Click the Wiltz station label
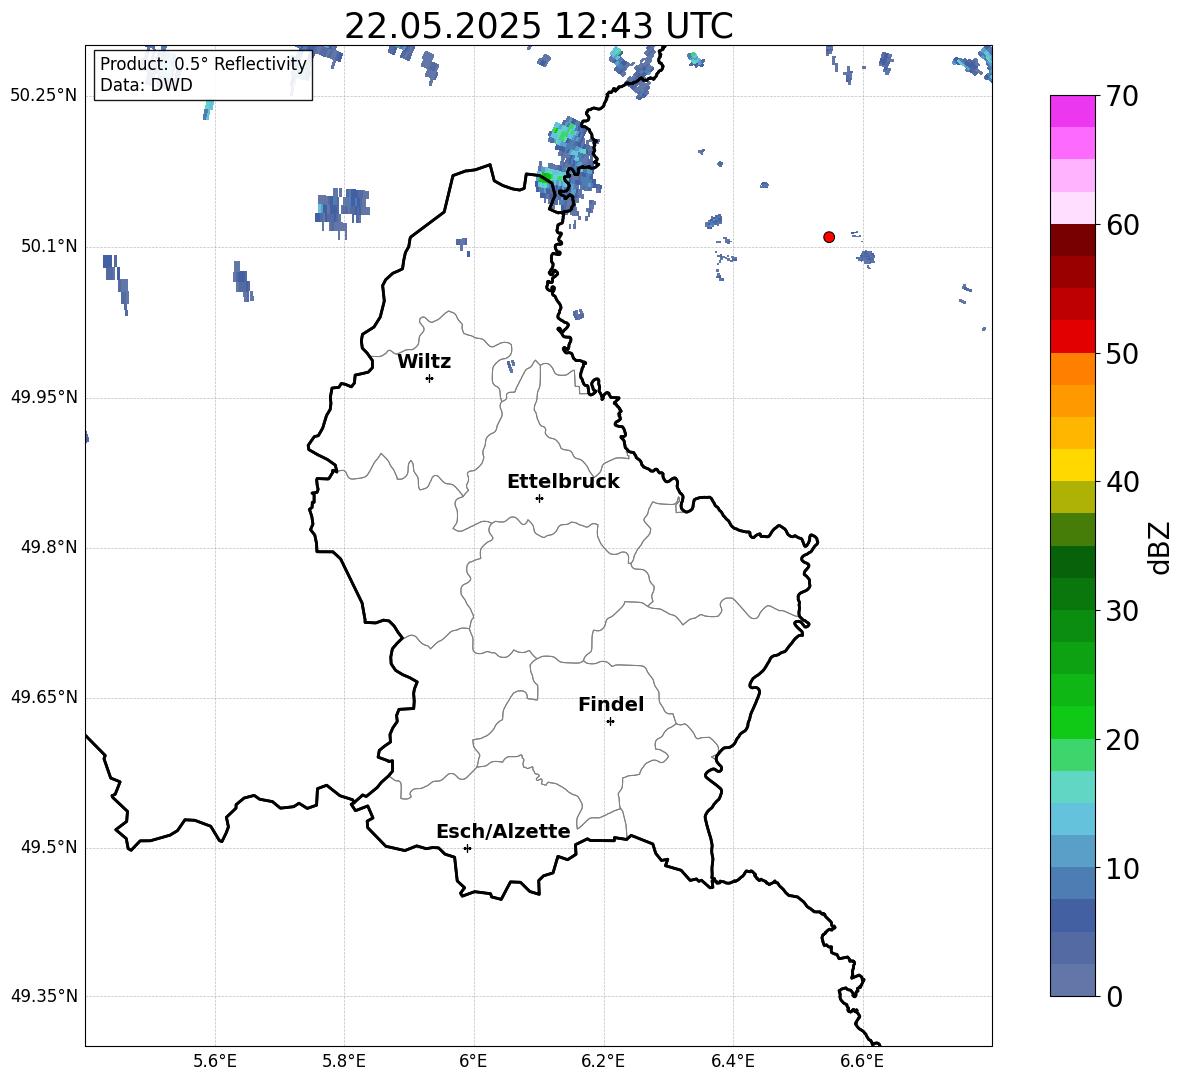 tap(424, 362)
